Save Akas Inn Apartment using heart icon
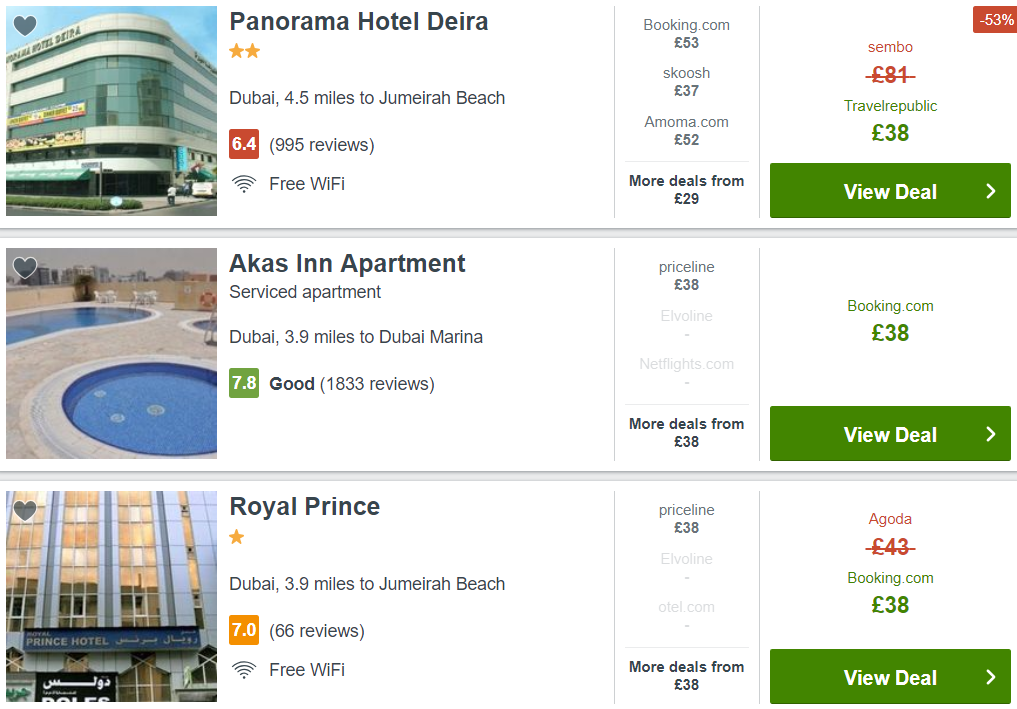This screenshot has height=709, width=1017. 25,268
